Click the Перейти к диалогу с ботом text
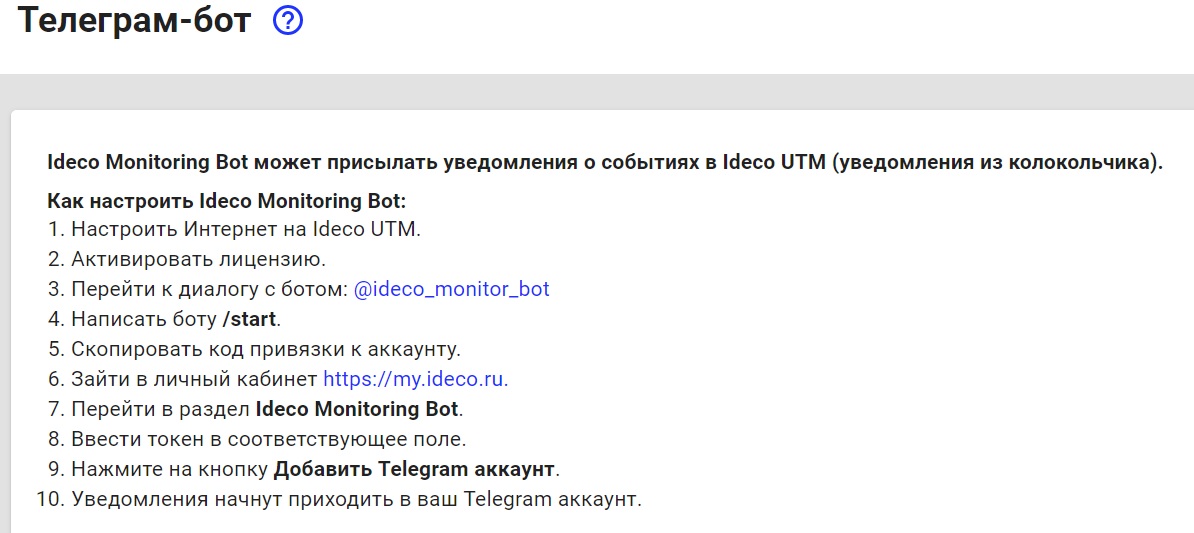 click(x=209, y=289)
